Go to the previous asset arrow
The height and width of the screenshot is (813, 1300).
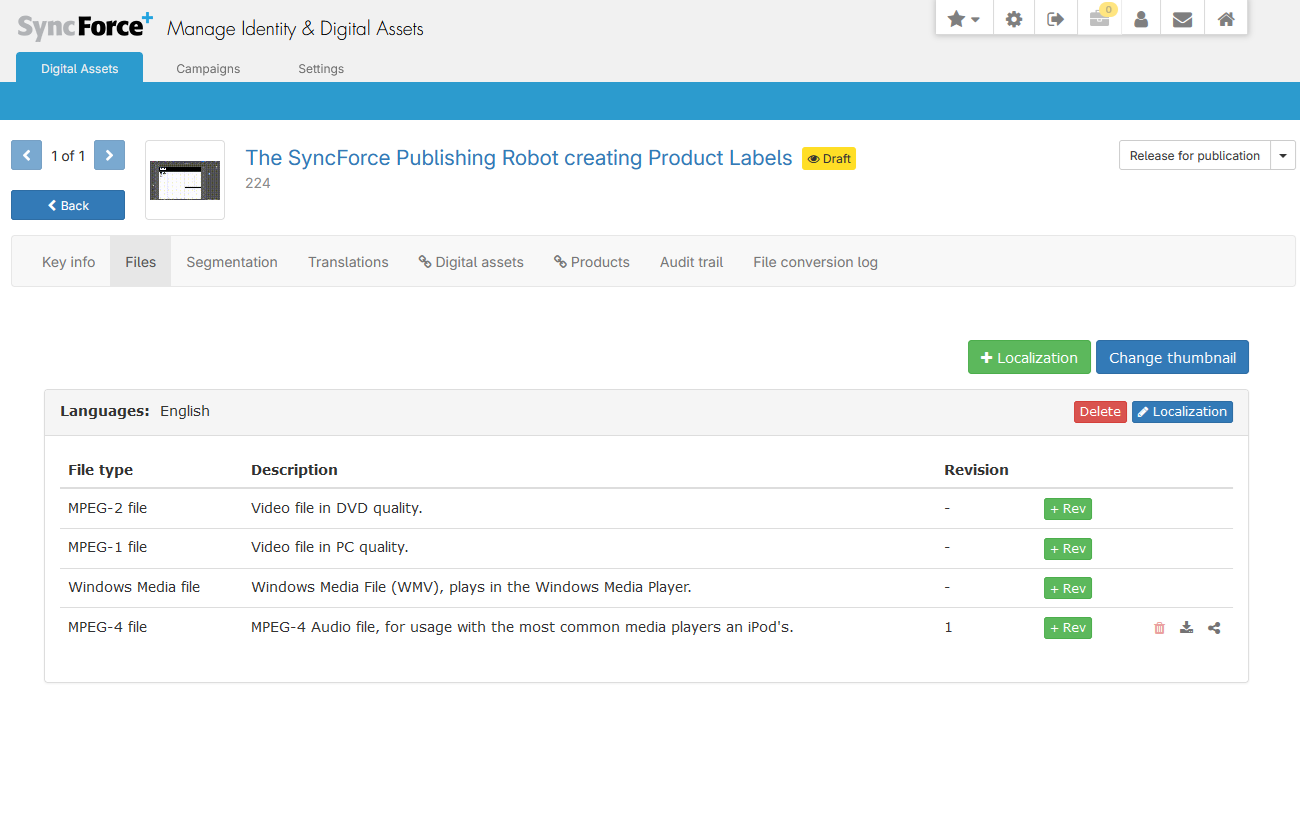(x=26, y=155)
